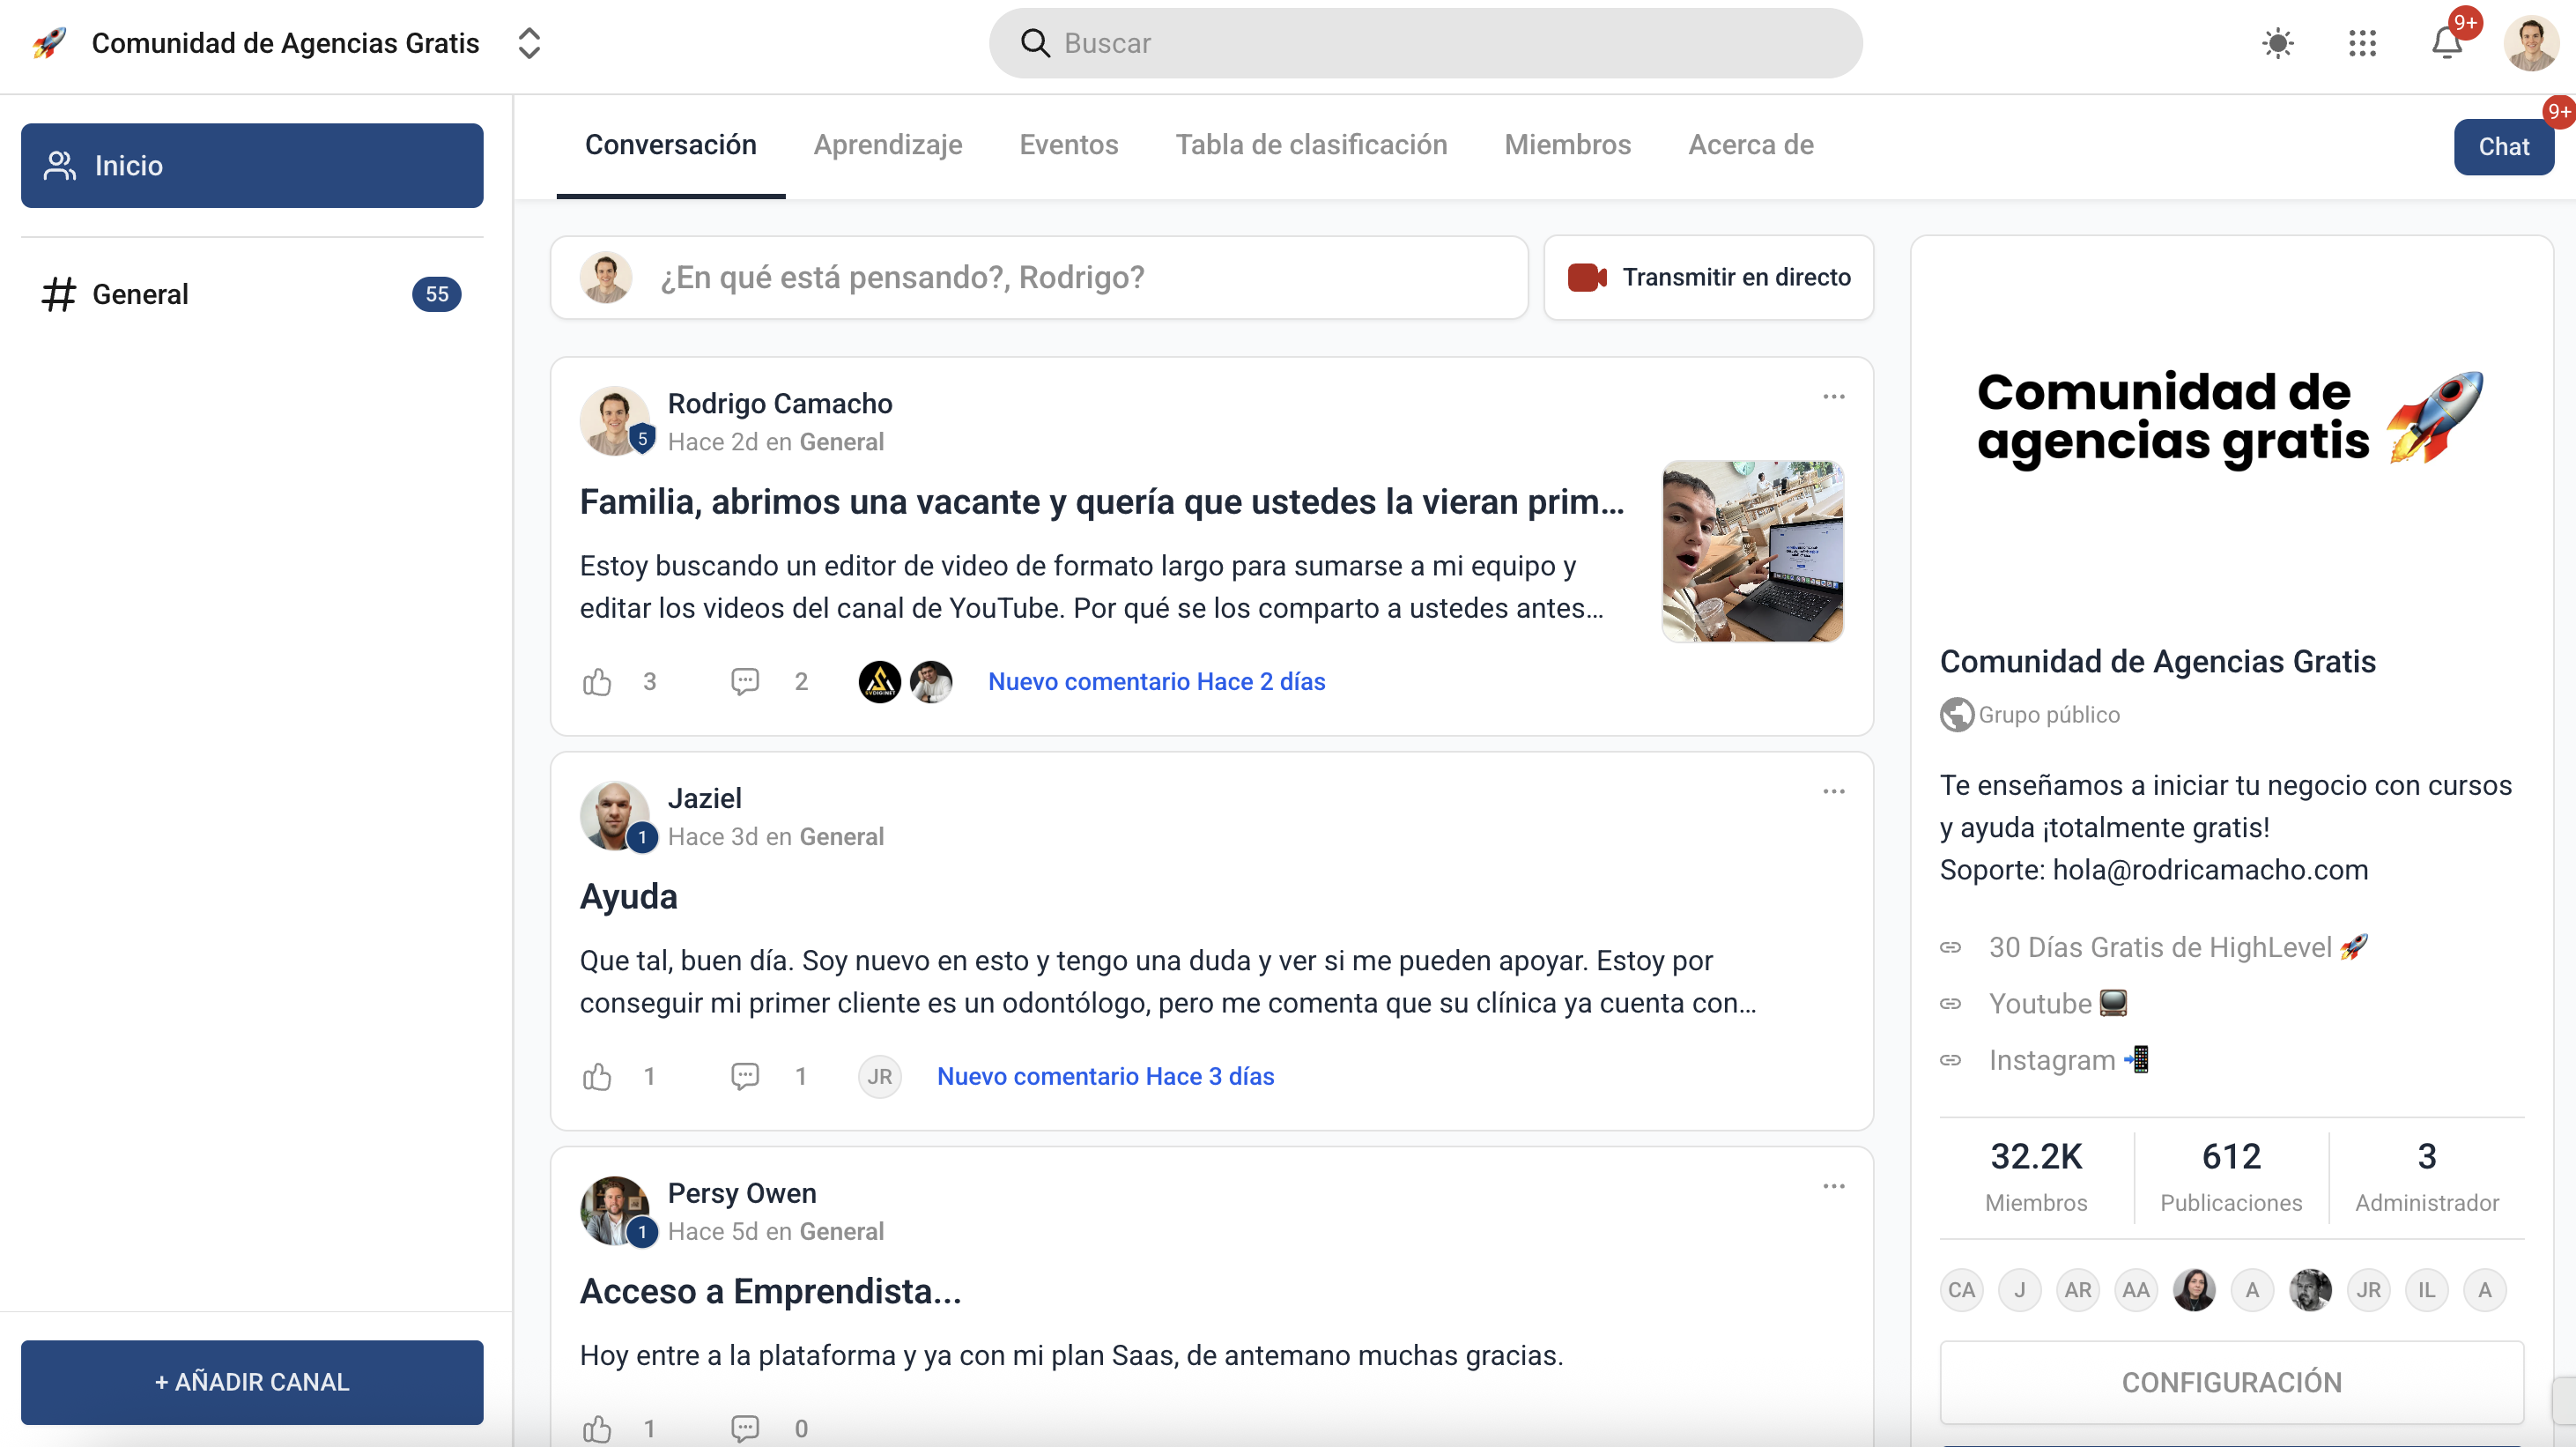This screenshot has width=2576, height=1447.
Task: Click 'Nuevo comentario Hace 3 días' link
Action: pyautogui.click(x=1105, y=1077)
